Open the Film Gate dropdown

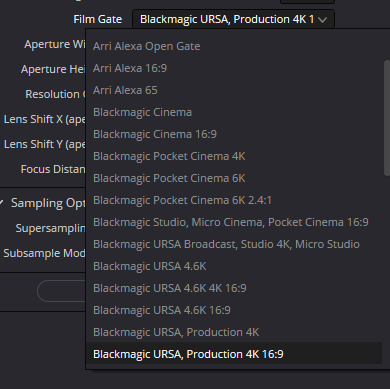coord(233,19)
